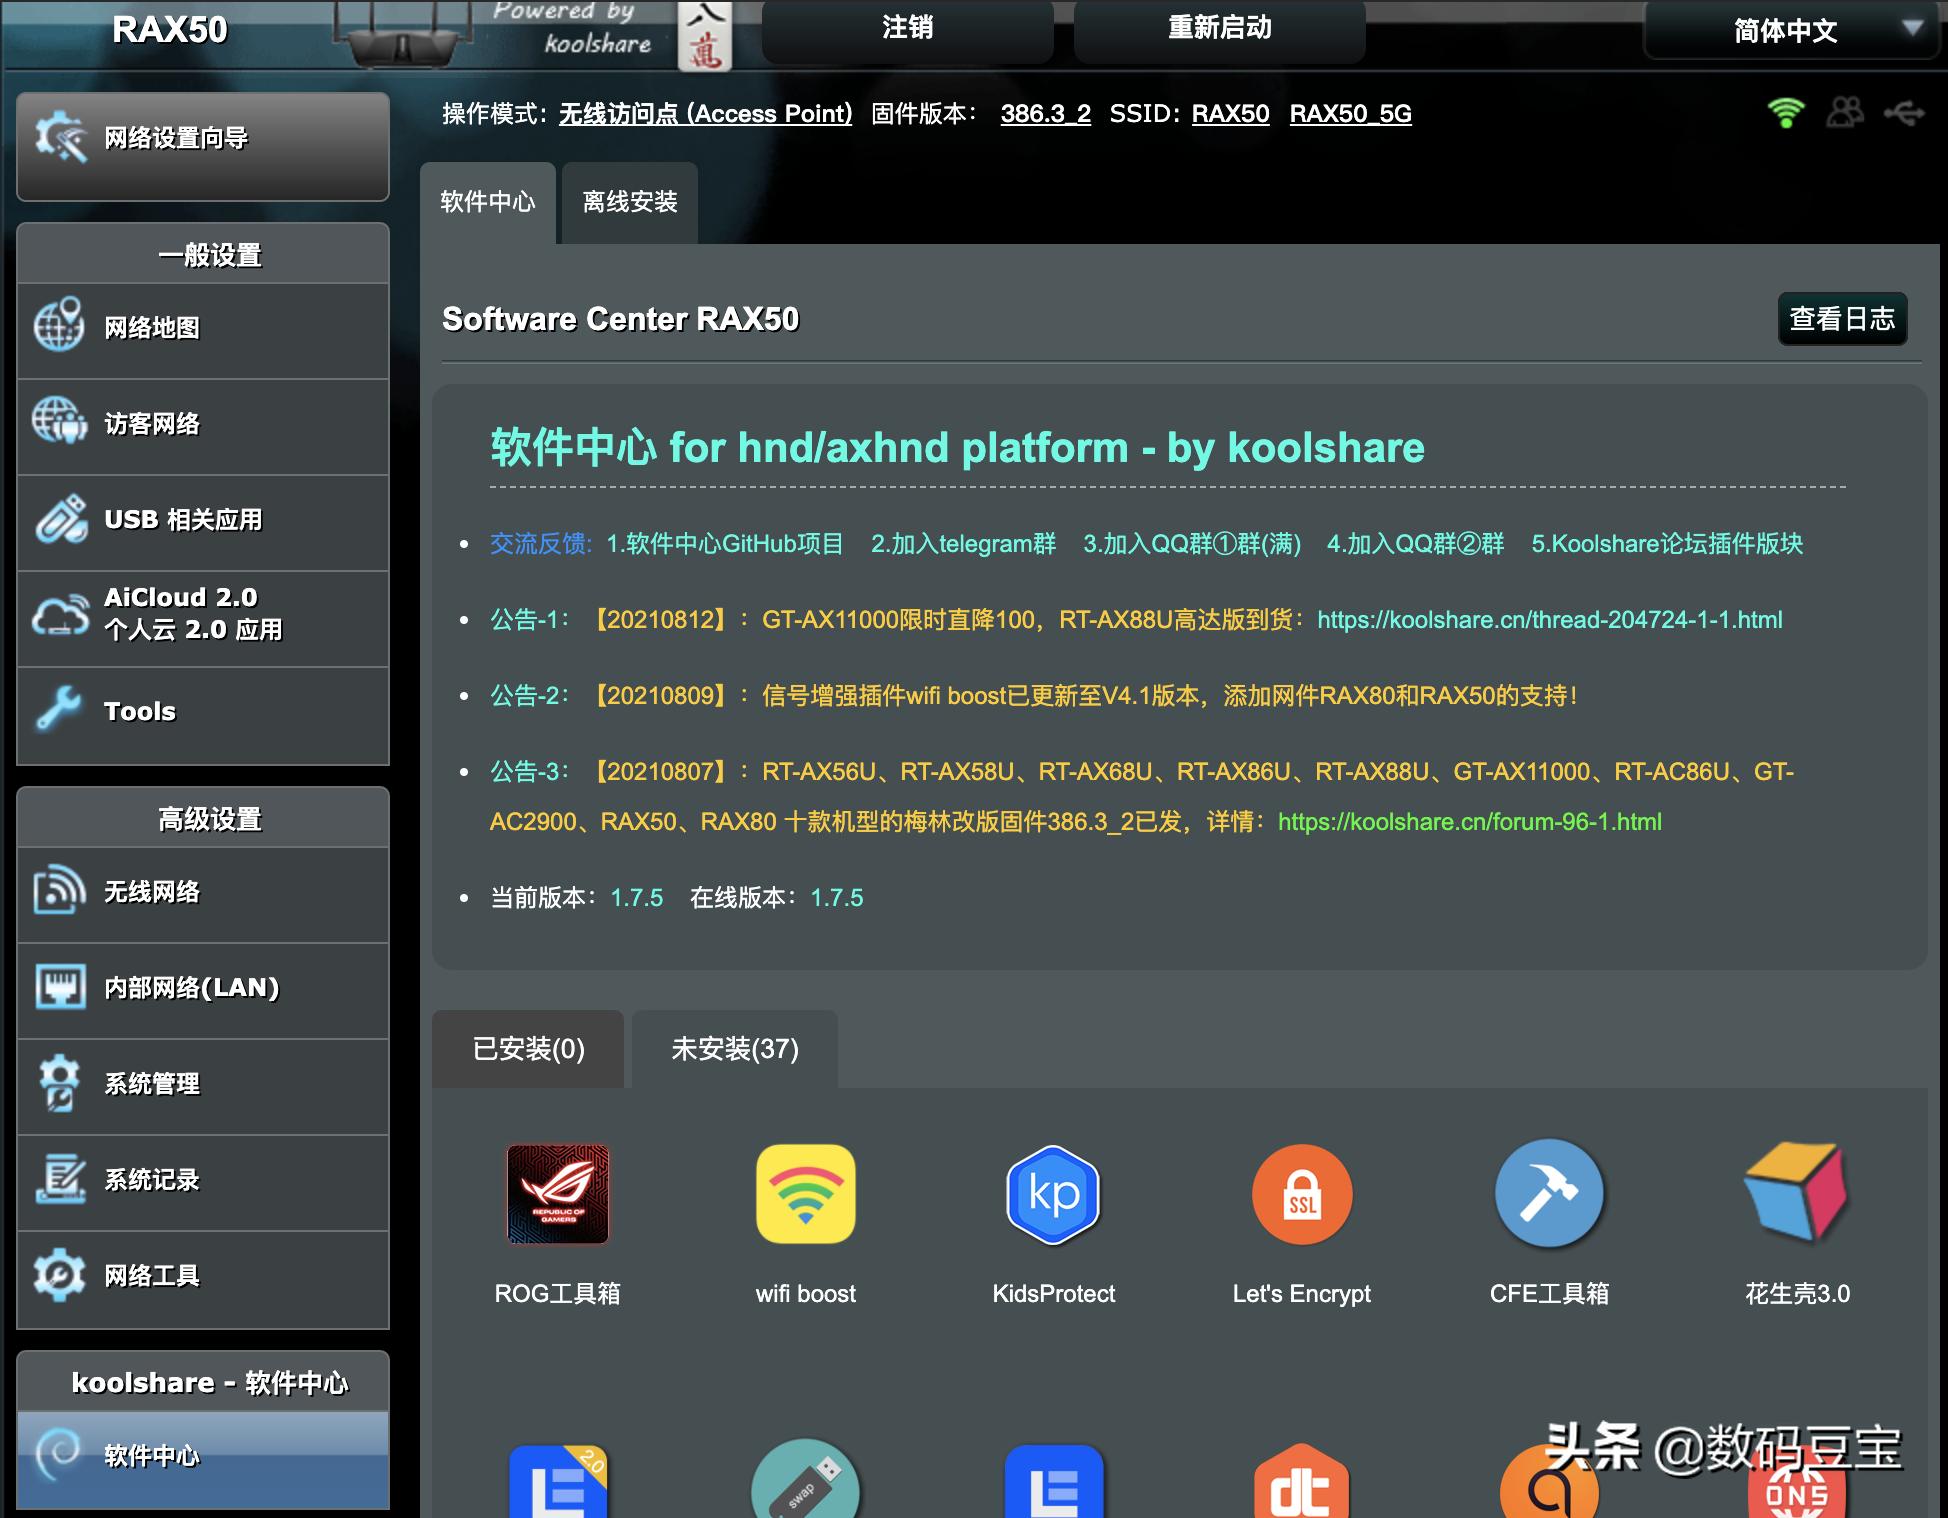Open the koolshare thread-204724 announcement link

click(1550, 620)
